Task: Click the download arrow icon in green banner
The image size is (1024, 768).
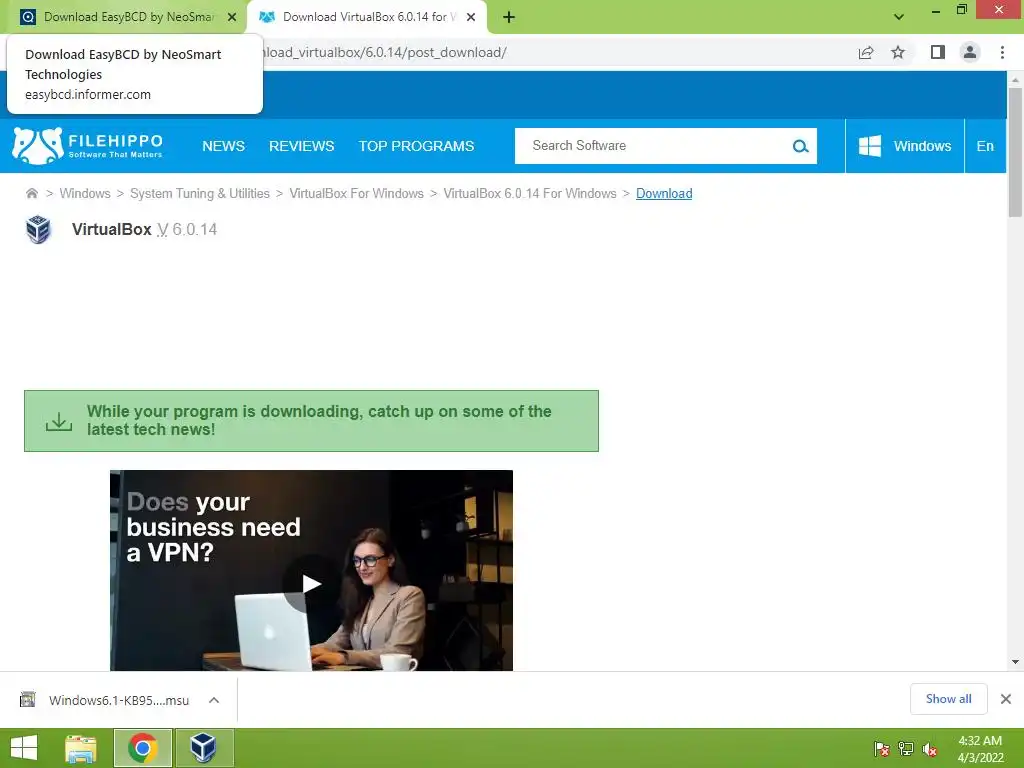Action: tap(59, 421)
